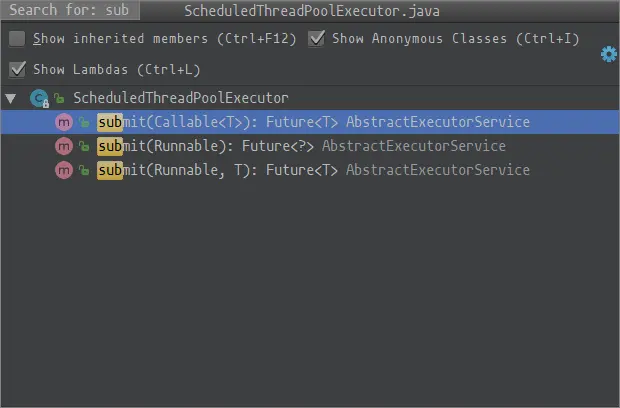Select the ScheduledThreadPoolExecutor class name node
Image resolution: width=620 pixels, height=408 pixels.
point(180,98)
